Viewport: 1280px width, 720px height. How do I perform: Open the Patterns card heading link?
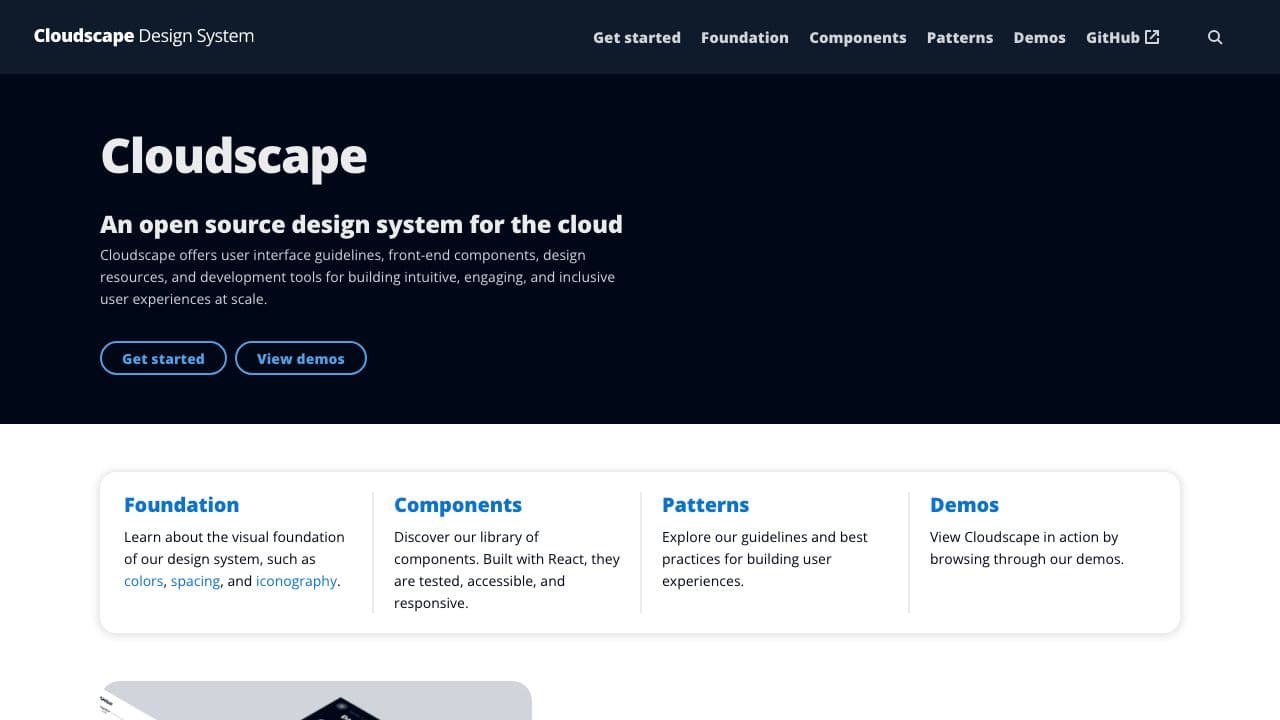pyautogui.click(x=705, y=505)
